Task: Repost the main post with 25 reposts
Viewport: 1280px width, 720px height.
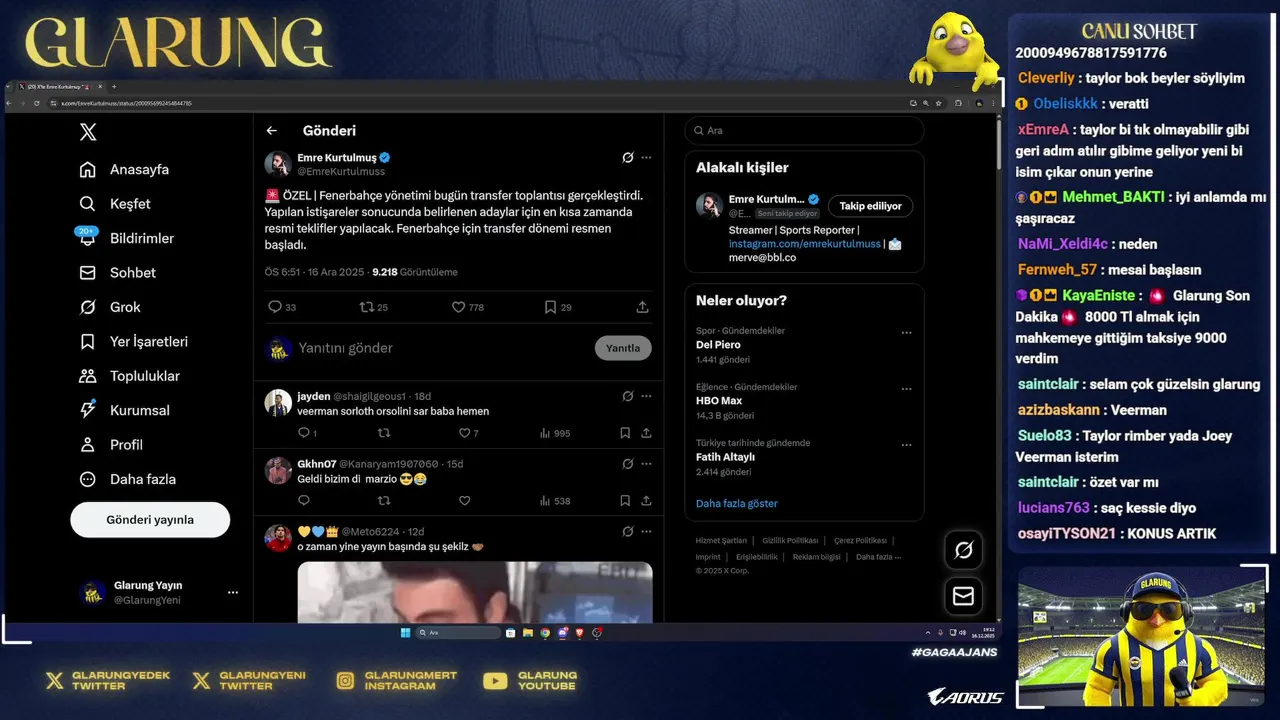Action: click(374, 307)
